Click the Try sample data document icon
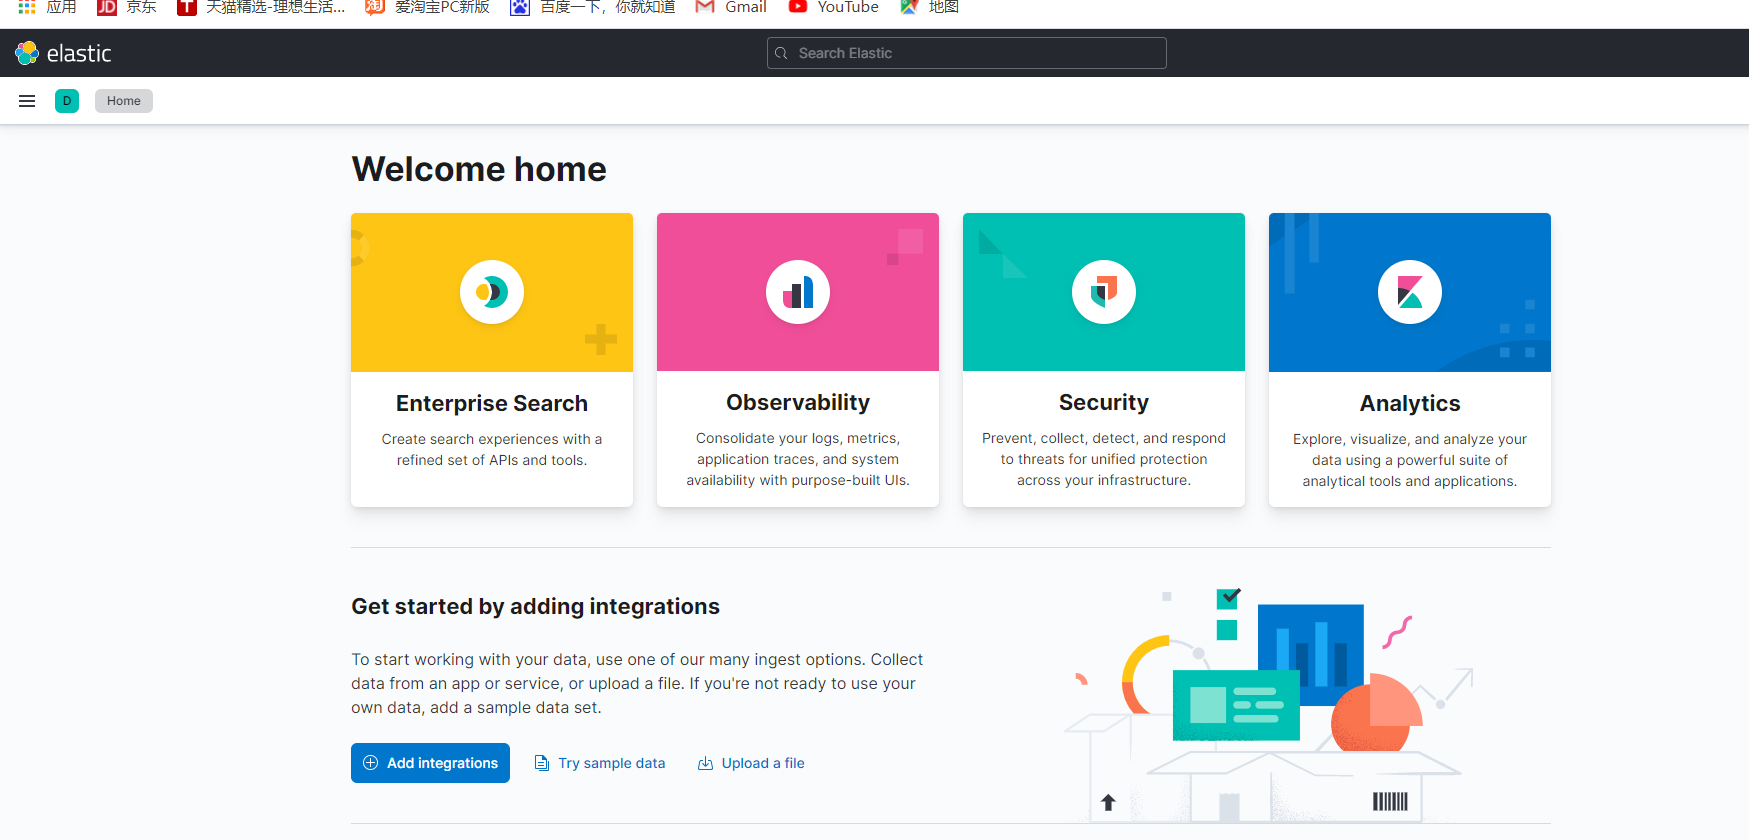1749x840 pixels. (x=542, y=763)
